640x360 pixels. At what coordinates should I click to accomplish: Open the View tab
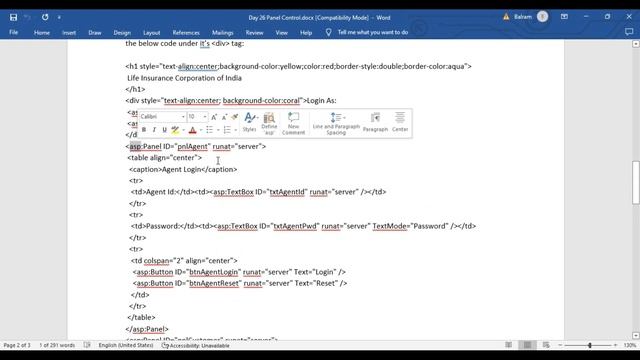(x=281, y=32)
